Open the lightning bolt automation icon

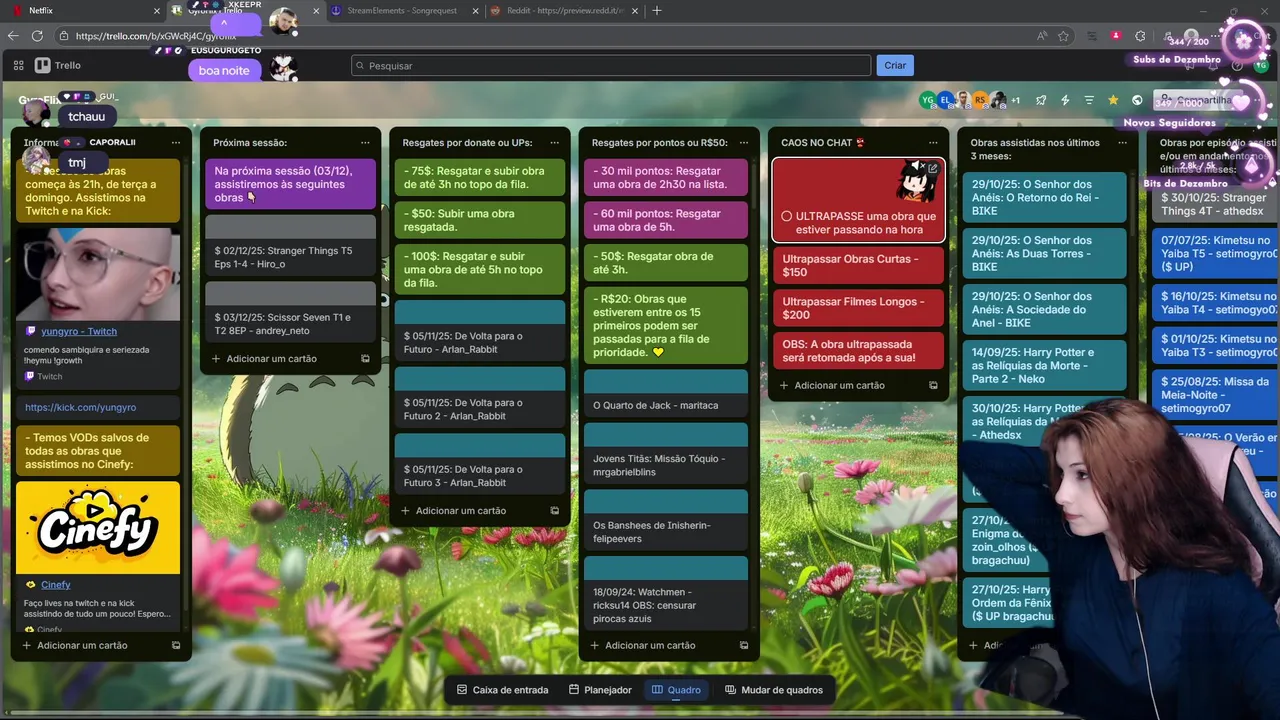pos(1065,100)
